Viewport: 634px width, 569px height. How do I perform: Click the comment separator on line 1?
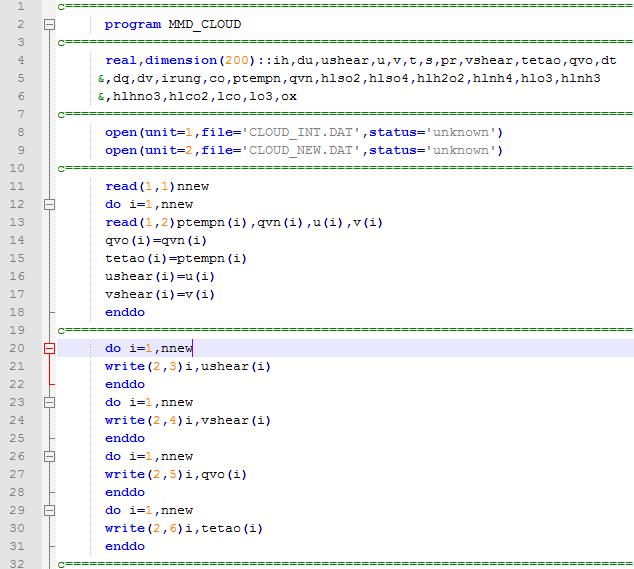(x=345, y=6)
